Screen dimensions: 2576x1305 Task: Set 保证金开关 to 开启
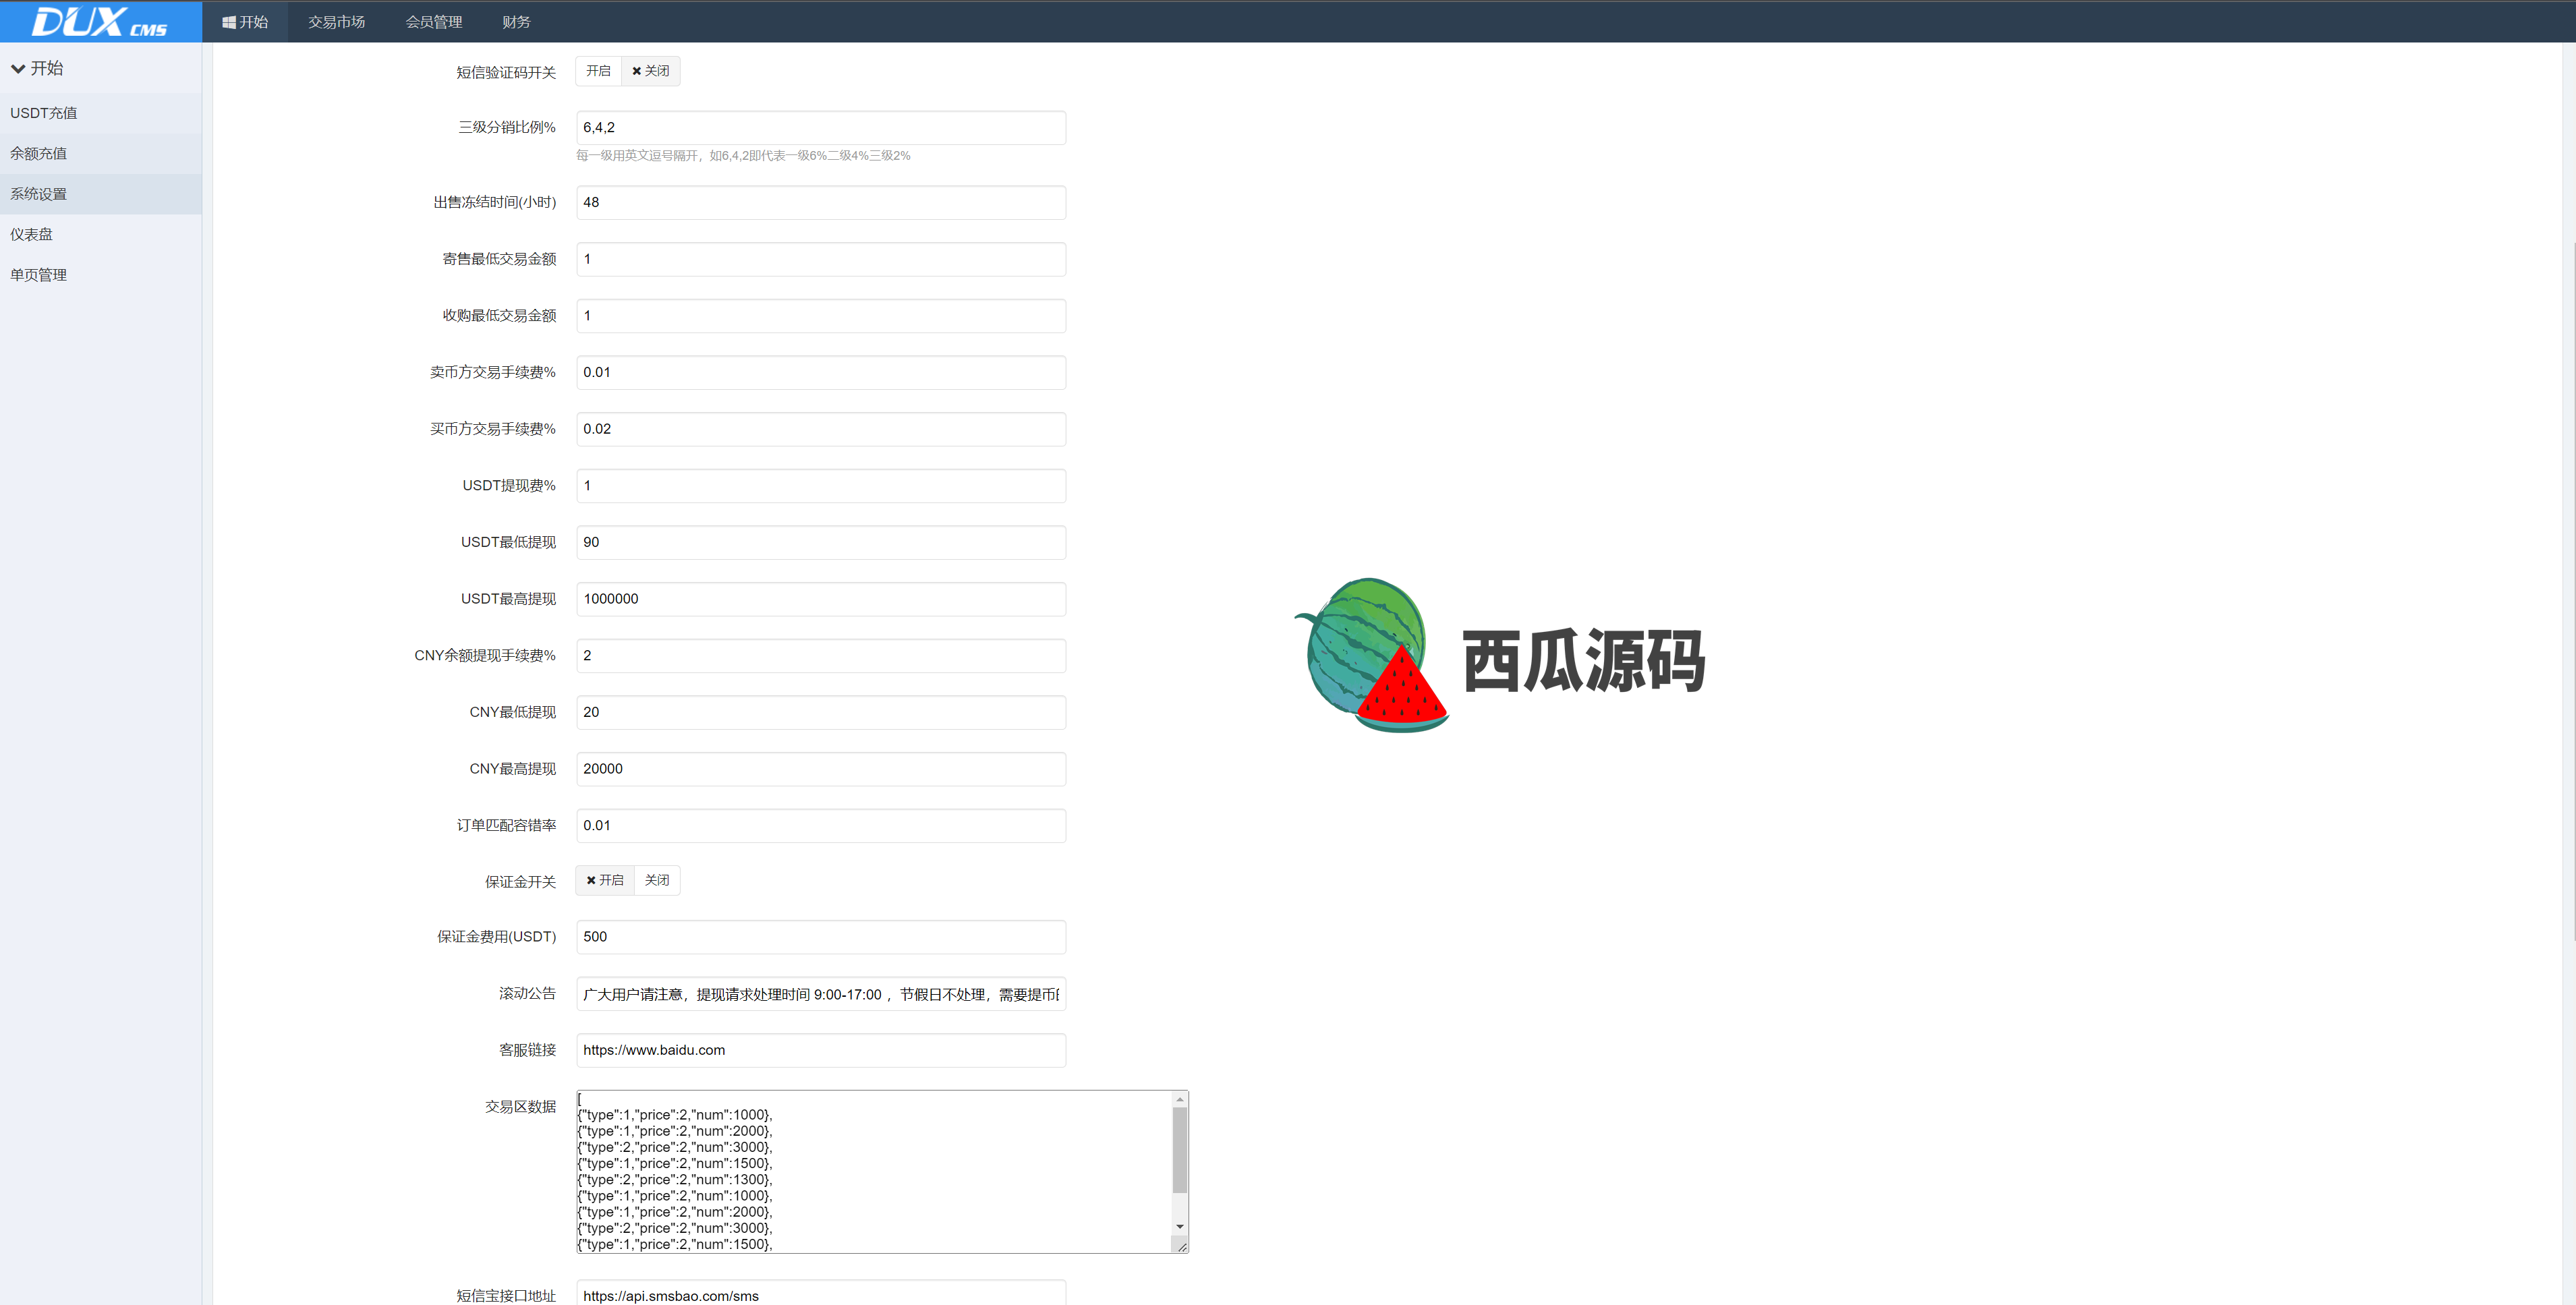pos(605,880)
